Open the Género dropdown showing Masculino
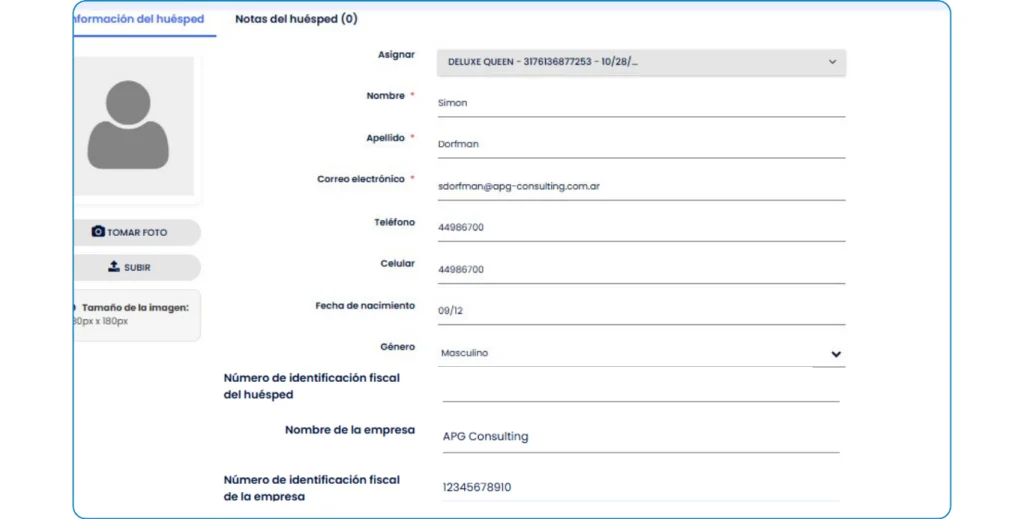 tap(625, 353)
